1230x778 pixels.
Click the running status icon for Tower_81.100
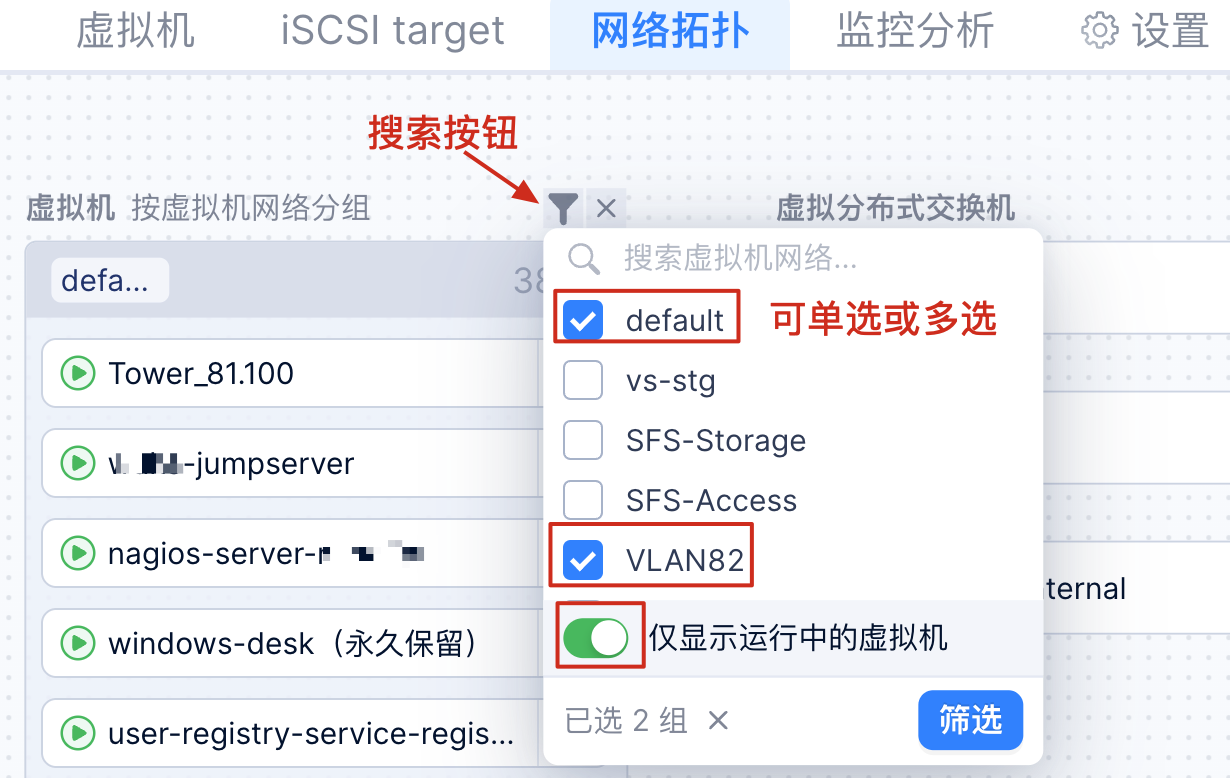[77, 374]
